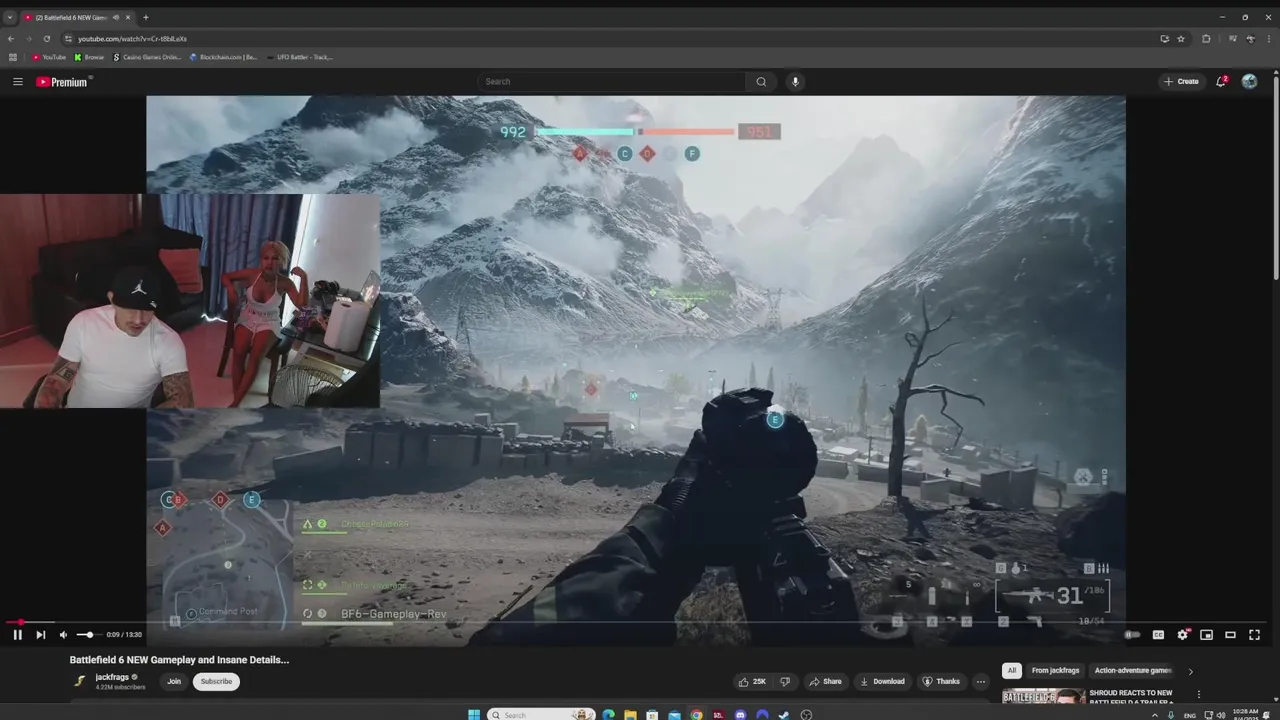Enable theater mode view
Viewport: 1280px width, 720px height.
click(1231, 634)
